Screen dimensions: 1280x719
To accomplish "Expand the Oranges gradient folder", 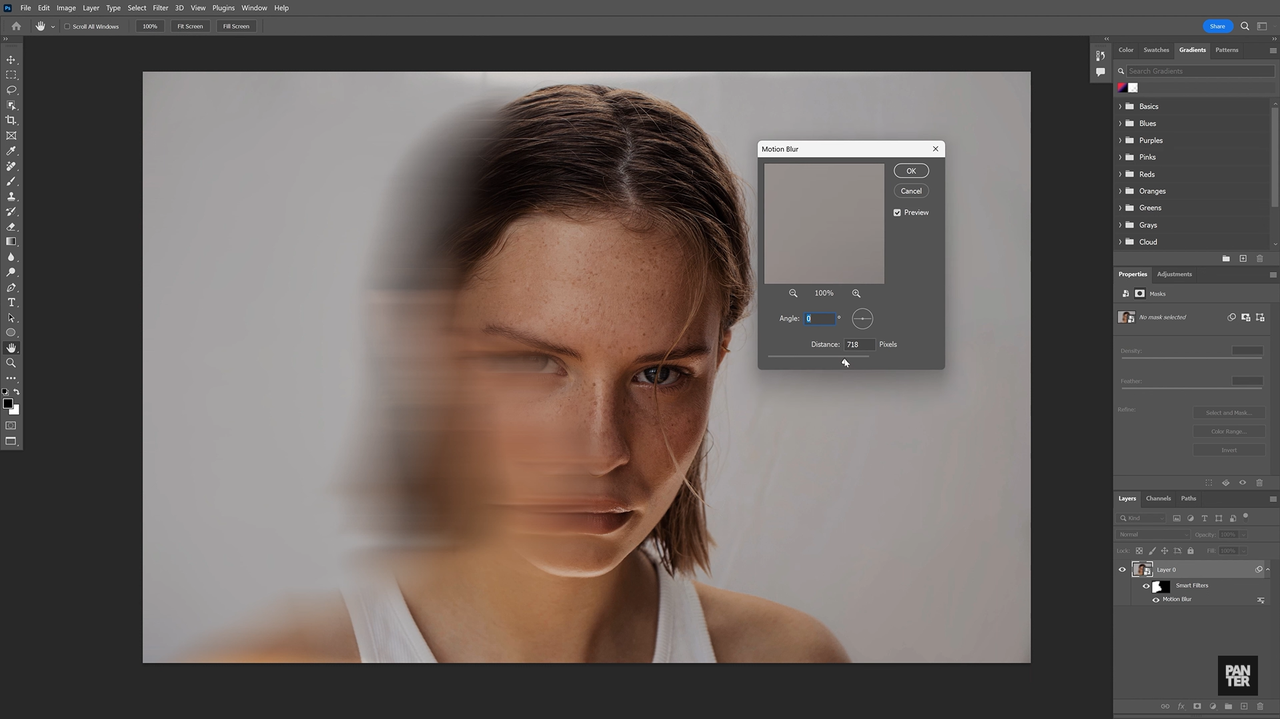I will tap(1120, 191).
